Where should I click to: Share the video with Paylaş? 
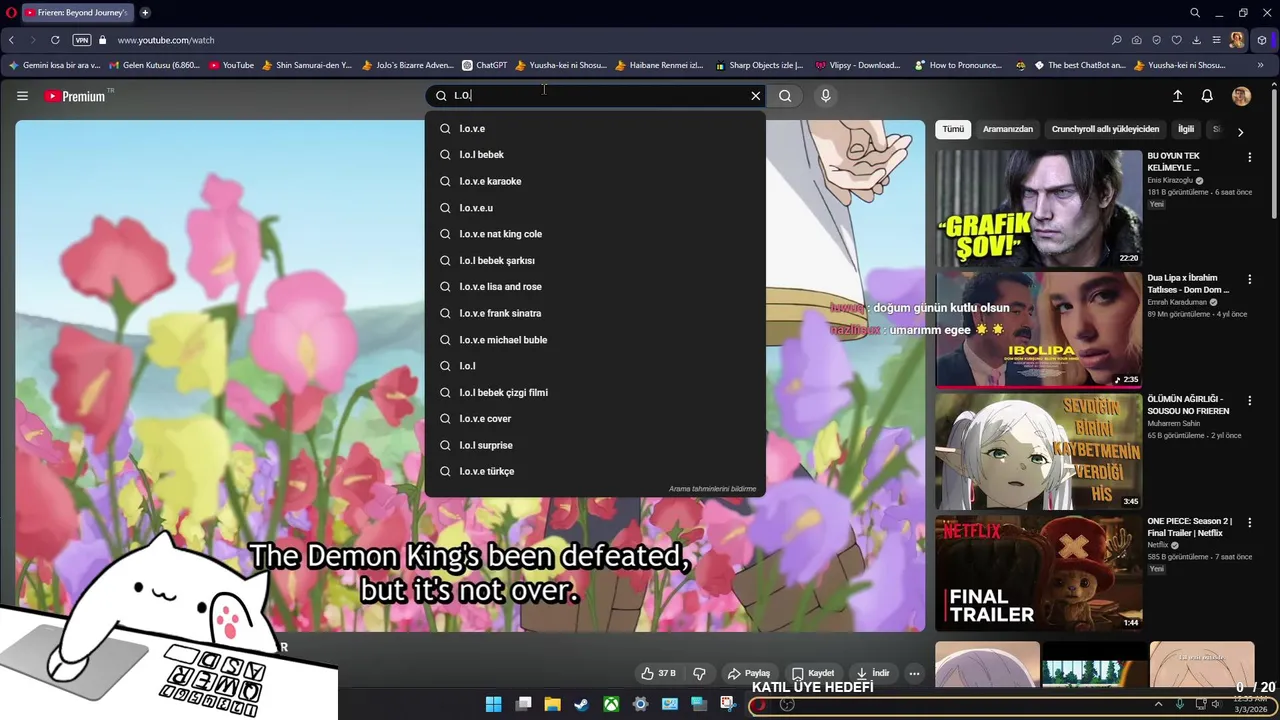[748, 673]
